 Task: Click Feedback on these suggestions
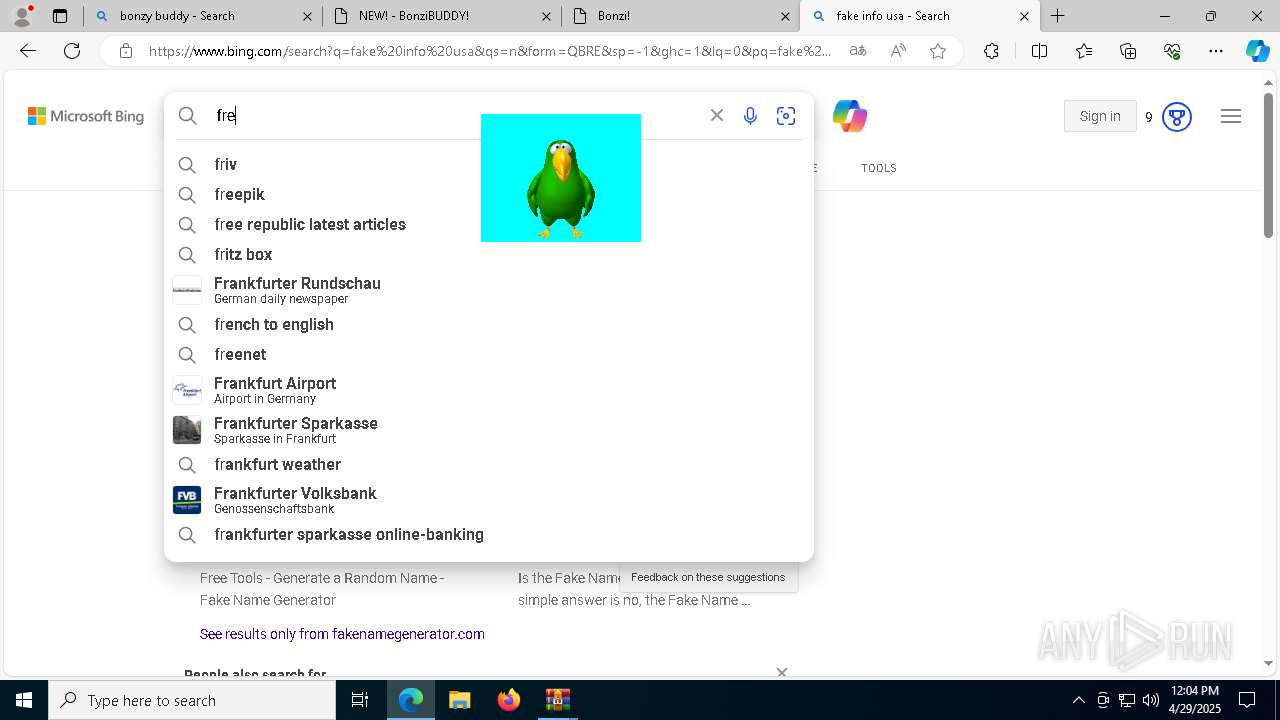click(708, 577)
